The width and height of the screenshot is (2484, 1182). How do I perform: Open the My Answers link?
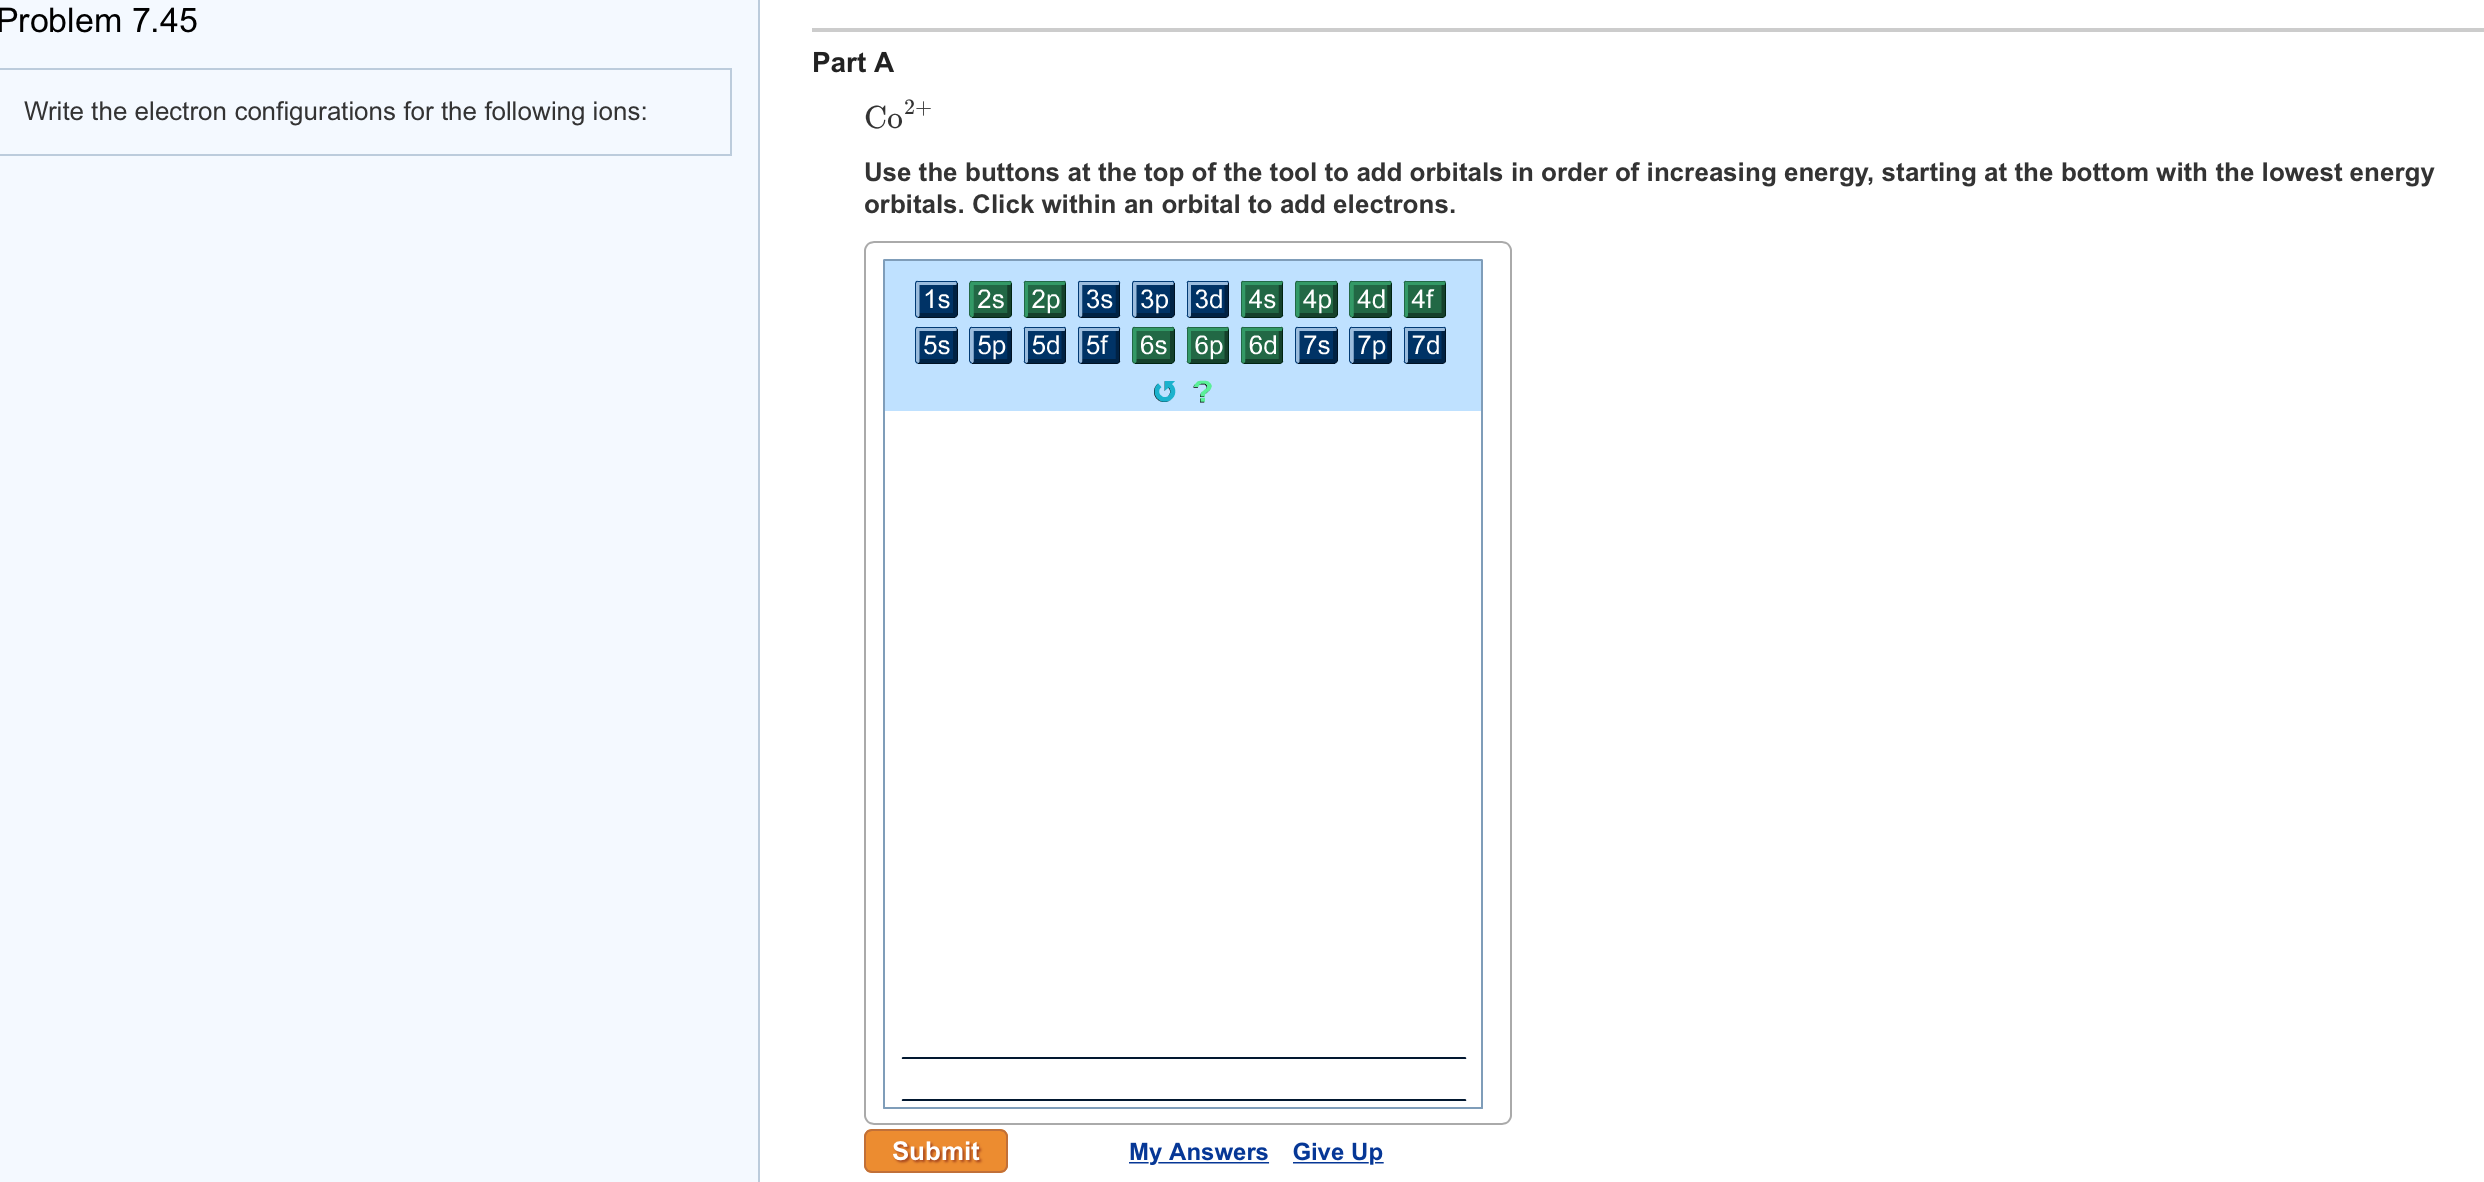(1198, 1152)
